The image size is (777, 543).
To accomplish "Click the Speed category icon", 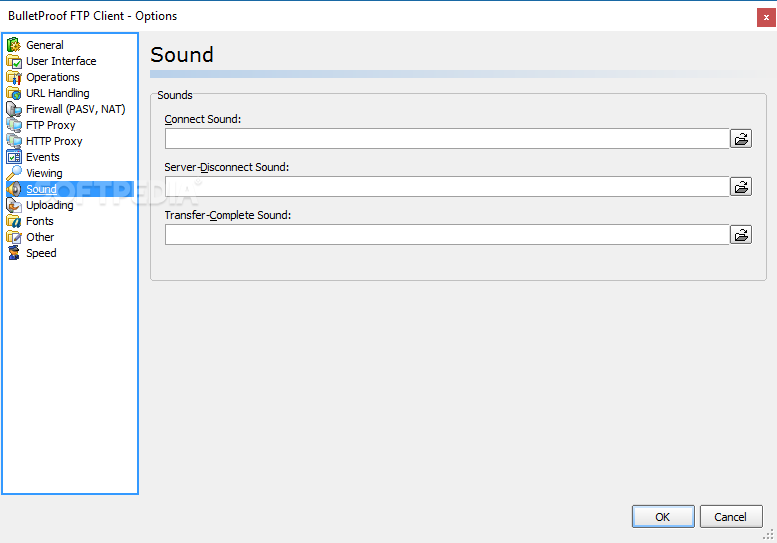I will [x=14, y=253].
